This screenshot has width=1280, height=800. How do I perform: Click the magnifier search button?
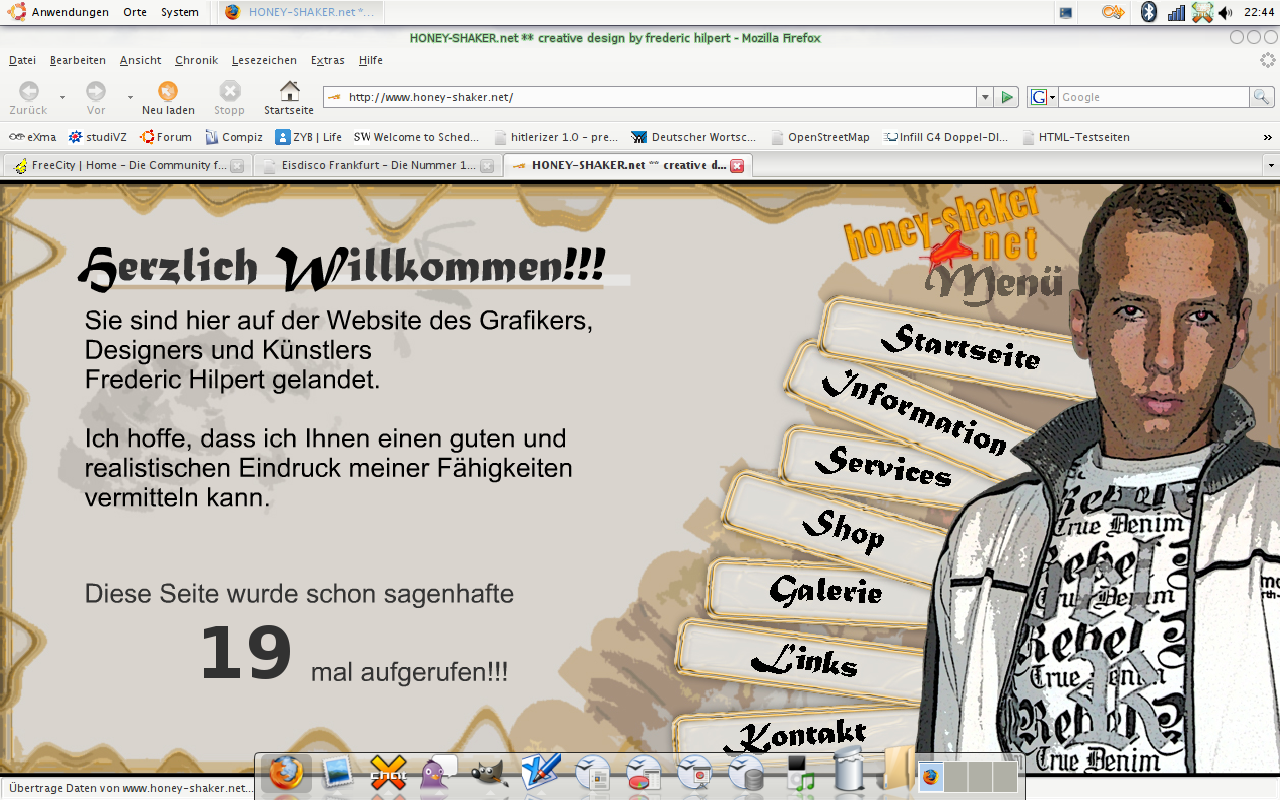pyautogui.click(x=1262, y=97)
